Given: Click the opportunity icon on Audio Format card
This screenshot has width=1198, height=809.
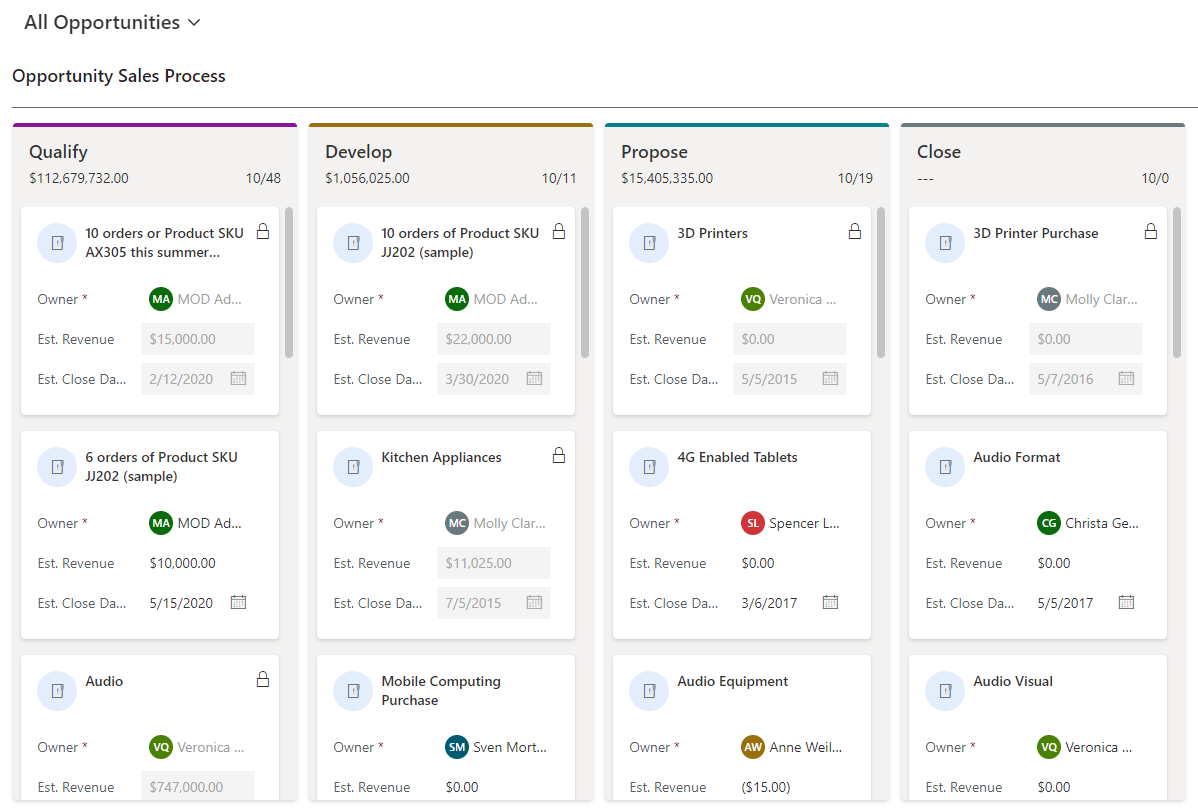Looking at the screenshot, I should pos(945,467).
